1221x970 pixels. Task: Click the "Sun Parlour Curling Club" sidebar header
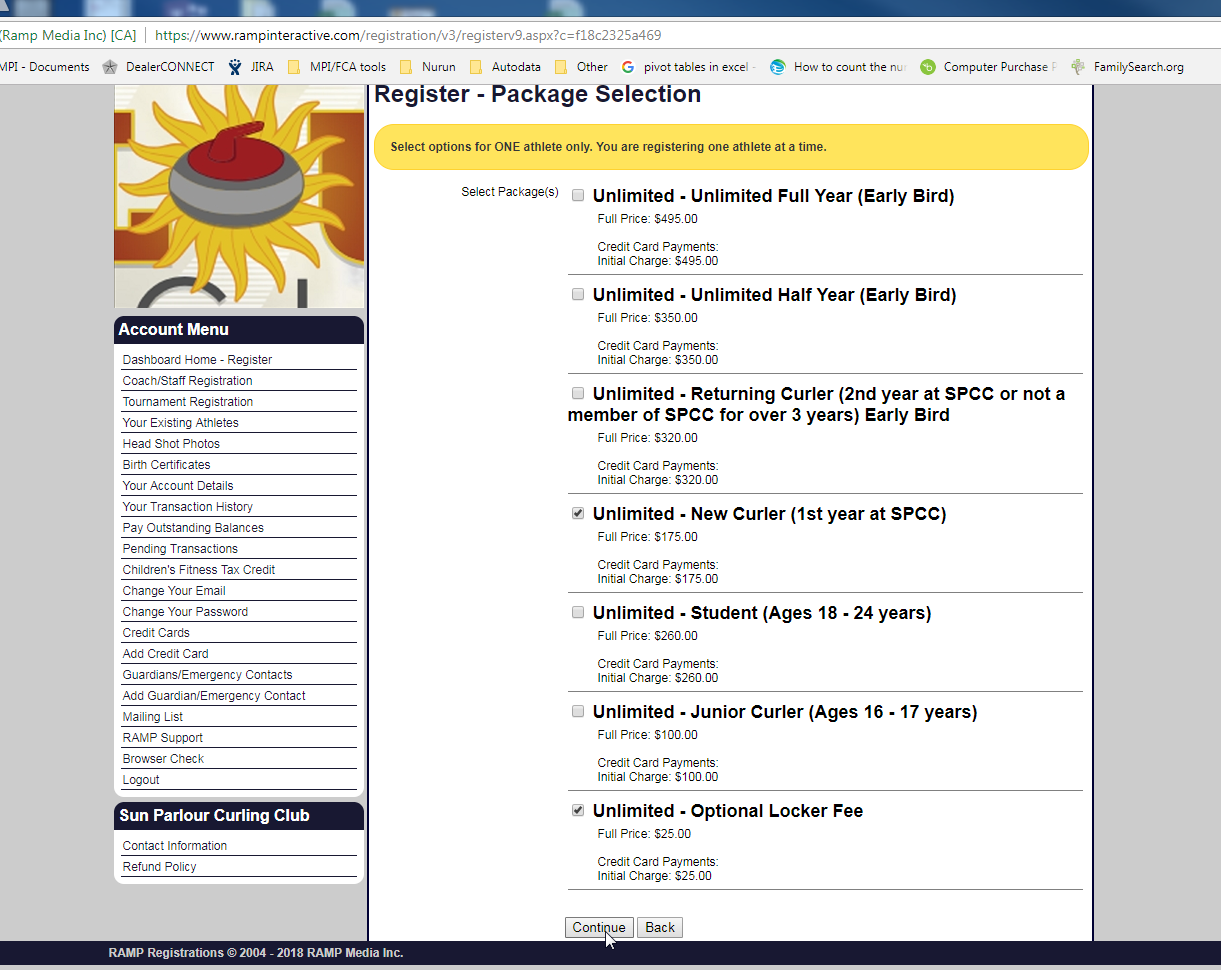pos(239,816)
